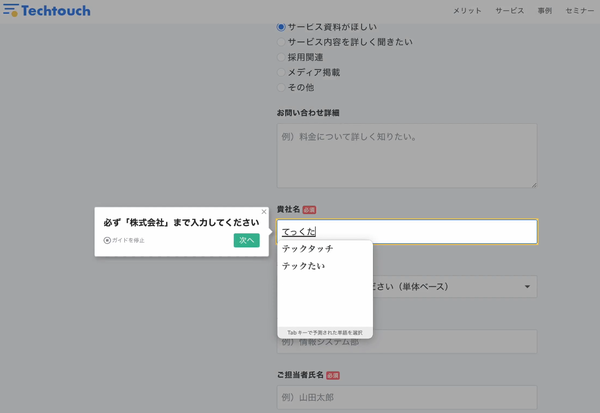This screenshot has height=413, width=600.
Task: Click the stop guide icon
Action: (x=107, y=240)
